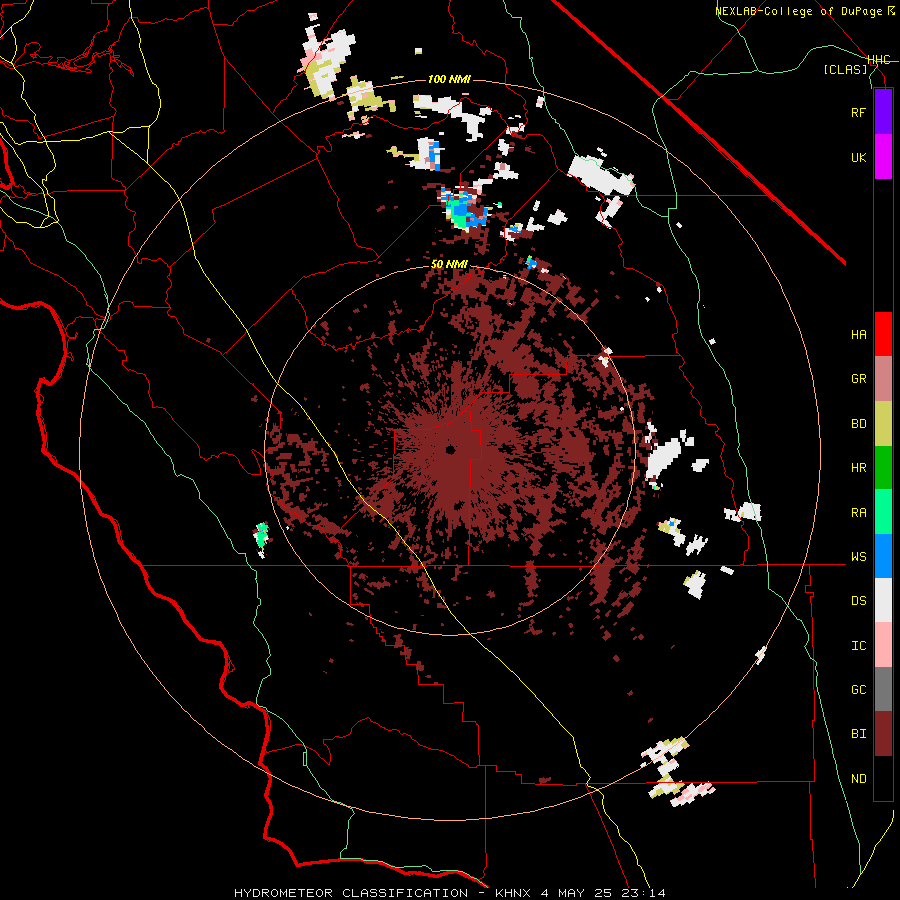The image size is (900, 900).
Task: Click the GR dusty pink legend swatch
Action: click(883, 379)
